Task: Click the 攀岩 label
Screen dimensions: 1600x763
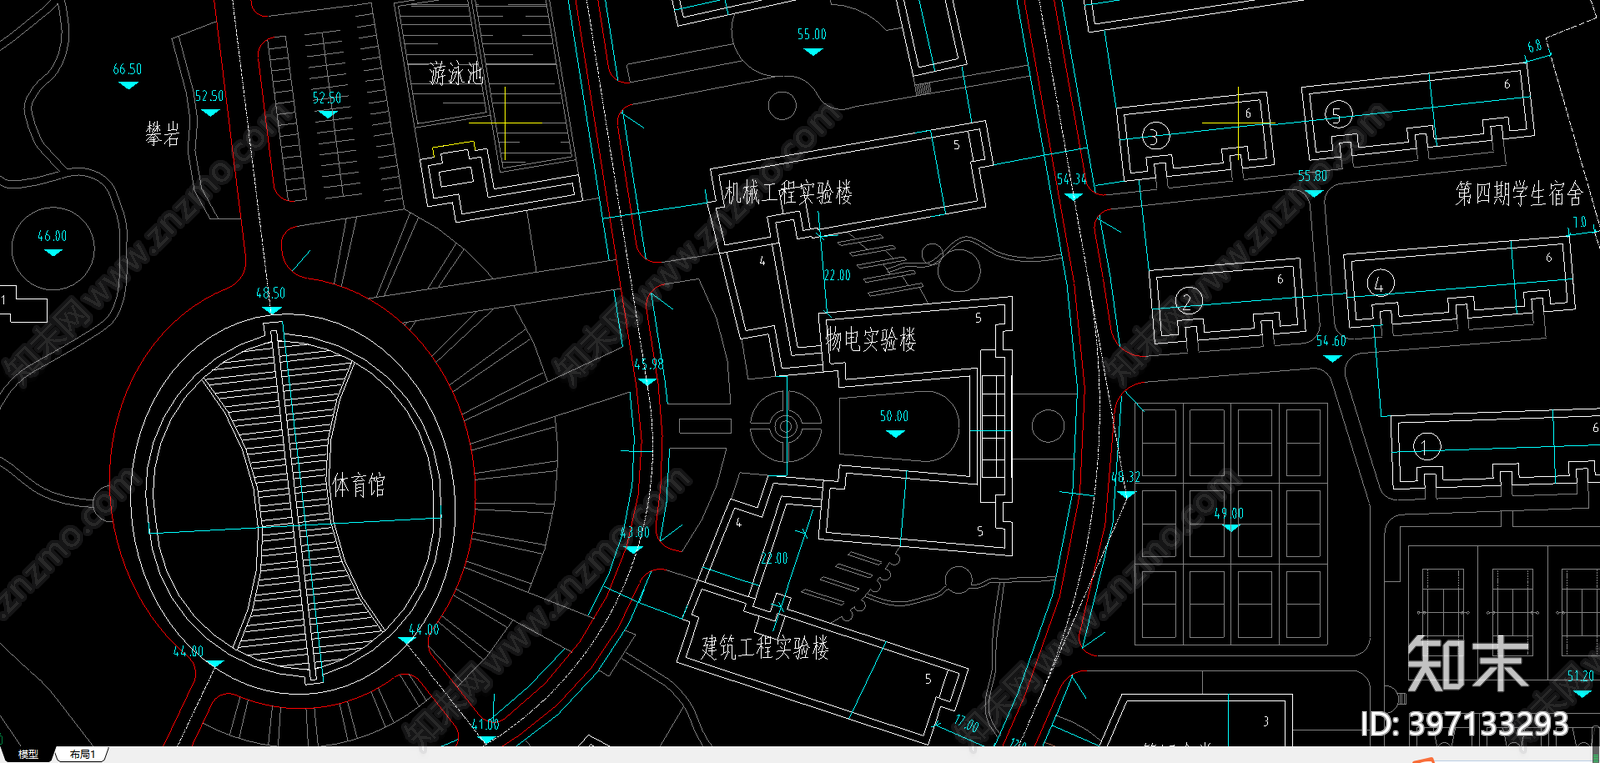Action: [163, 134]
